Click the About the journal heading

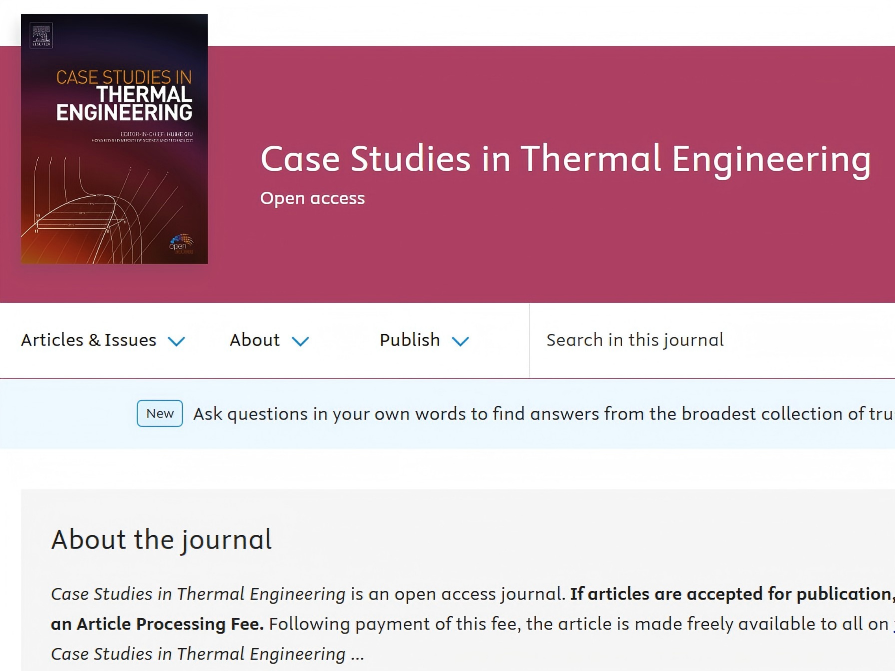click(x=162, y=540)
